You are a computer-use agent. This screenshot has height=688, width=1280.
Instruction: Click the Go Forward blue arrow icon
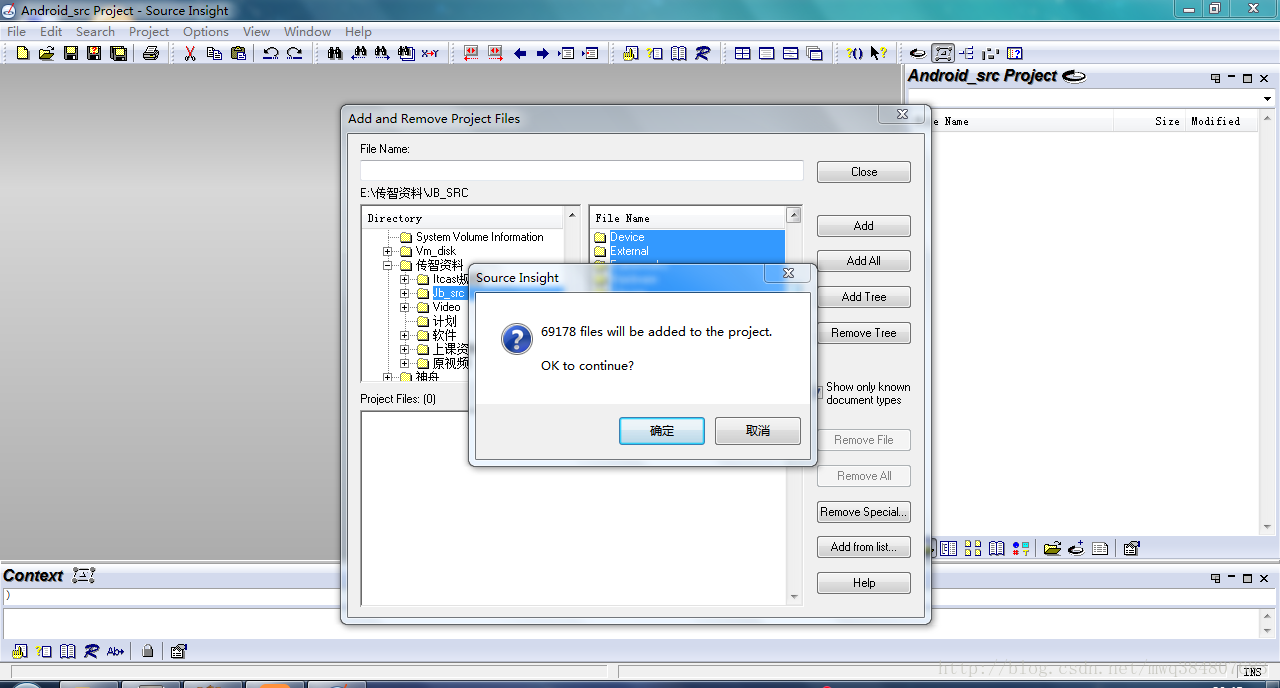pyautogui.click(x=543, y=53)
